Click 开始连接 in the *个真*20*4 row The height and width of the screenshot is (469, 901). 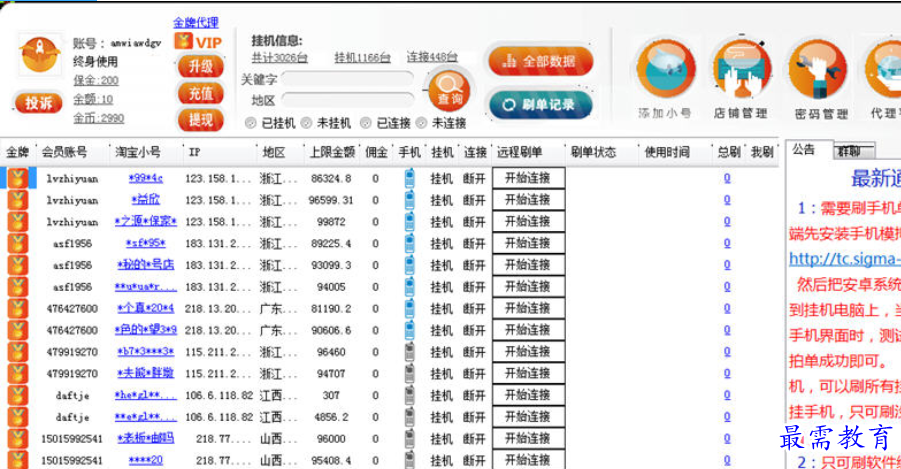click(528, 309)
